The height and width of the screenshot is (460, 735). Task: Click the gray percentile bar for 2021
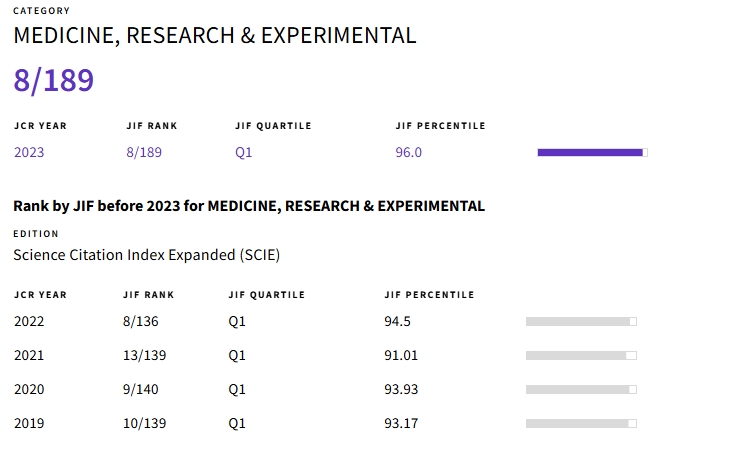click(581, 355)
